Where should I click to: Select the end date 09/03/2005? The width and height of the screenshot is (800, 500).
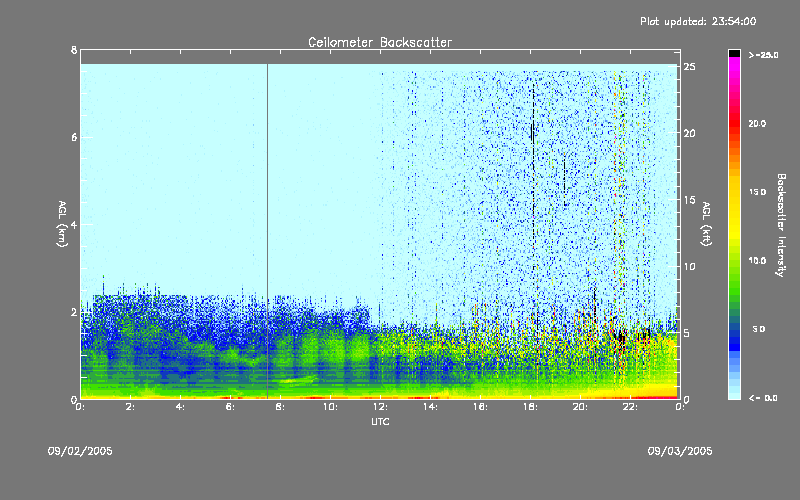tap(680, 451)
